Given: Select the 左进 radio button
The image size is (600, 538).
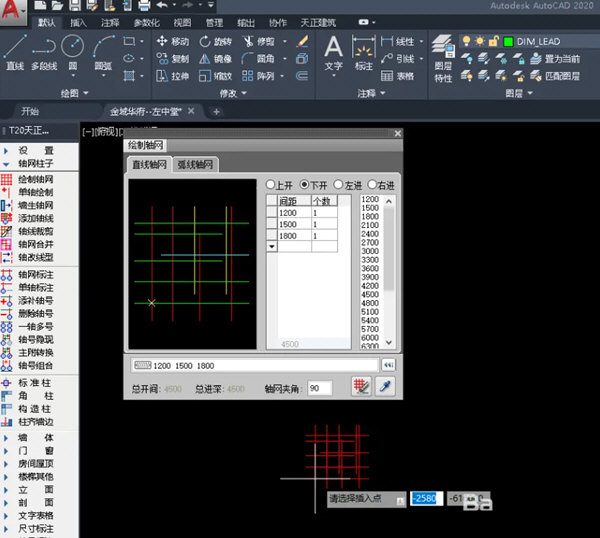Looking at the screenshot, I should coord(340,185).
